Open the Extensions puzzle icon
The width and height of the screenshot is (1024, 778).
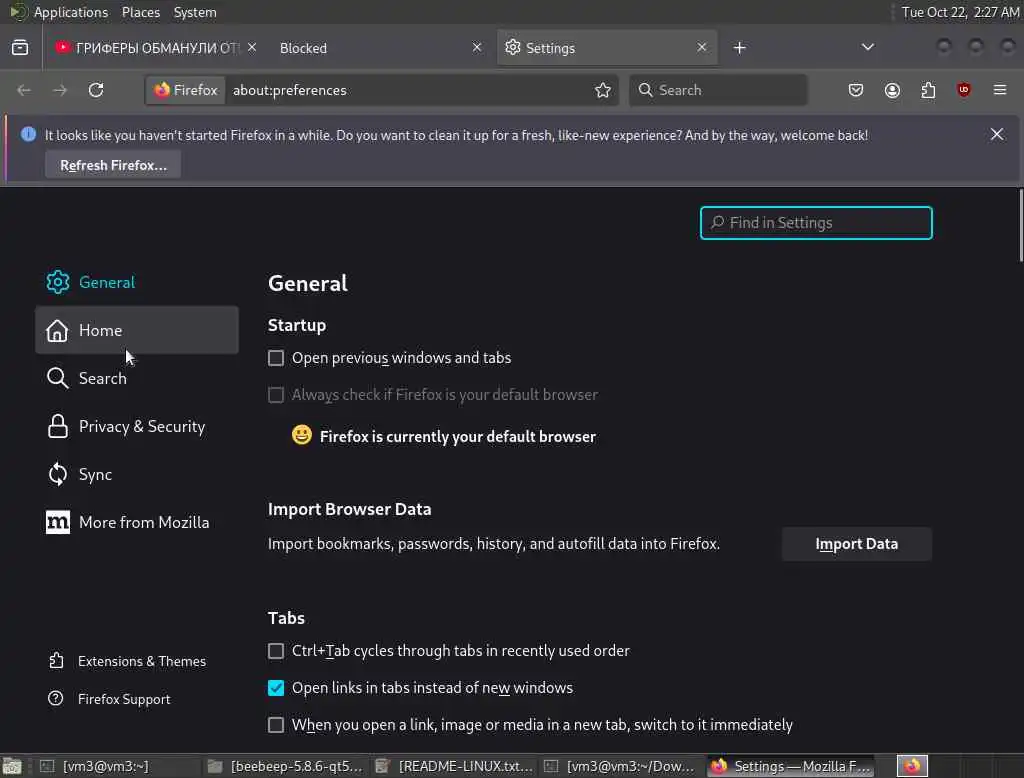click(x=928, y=90)
